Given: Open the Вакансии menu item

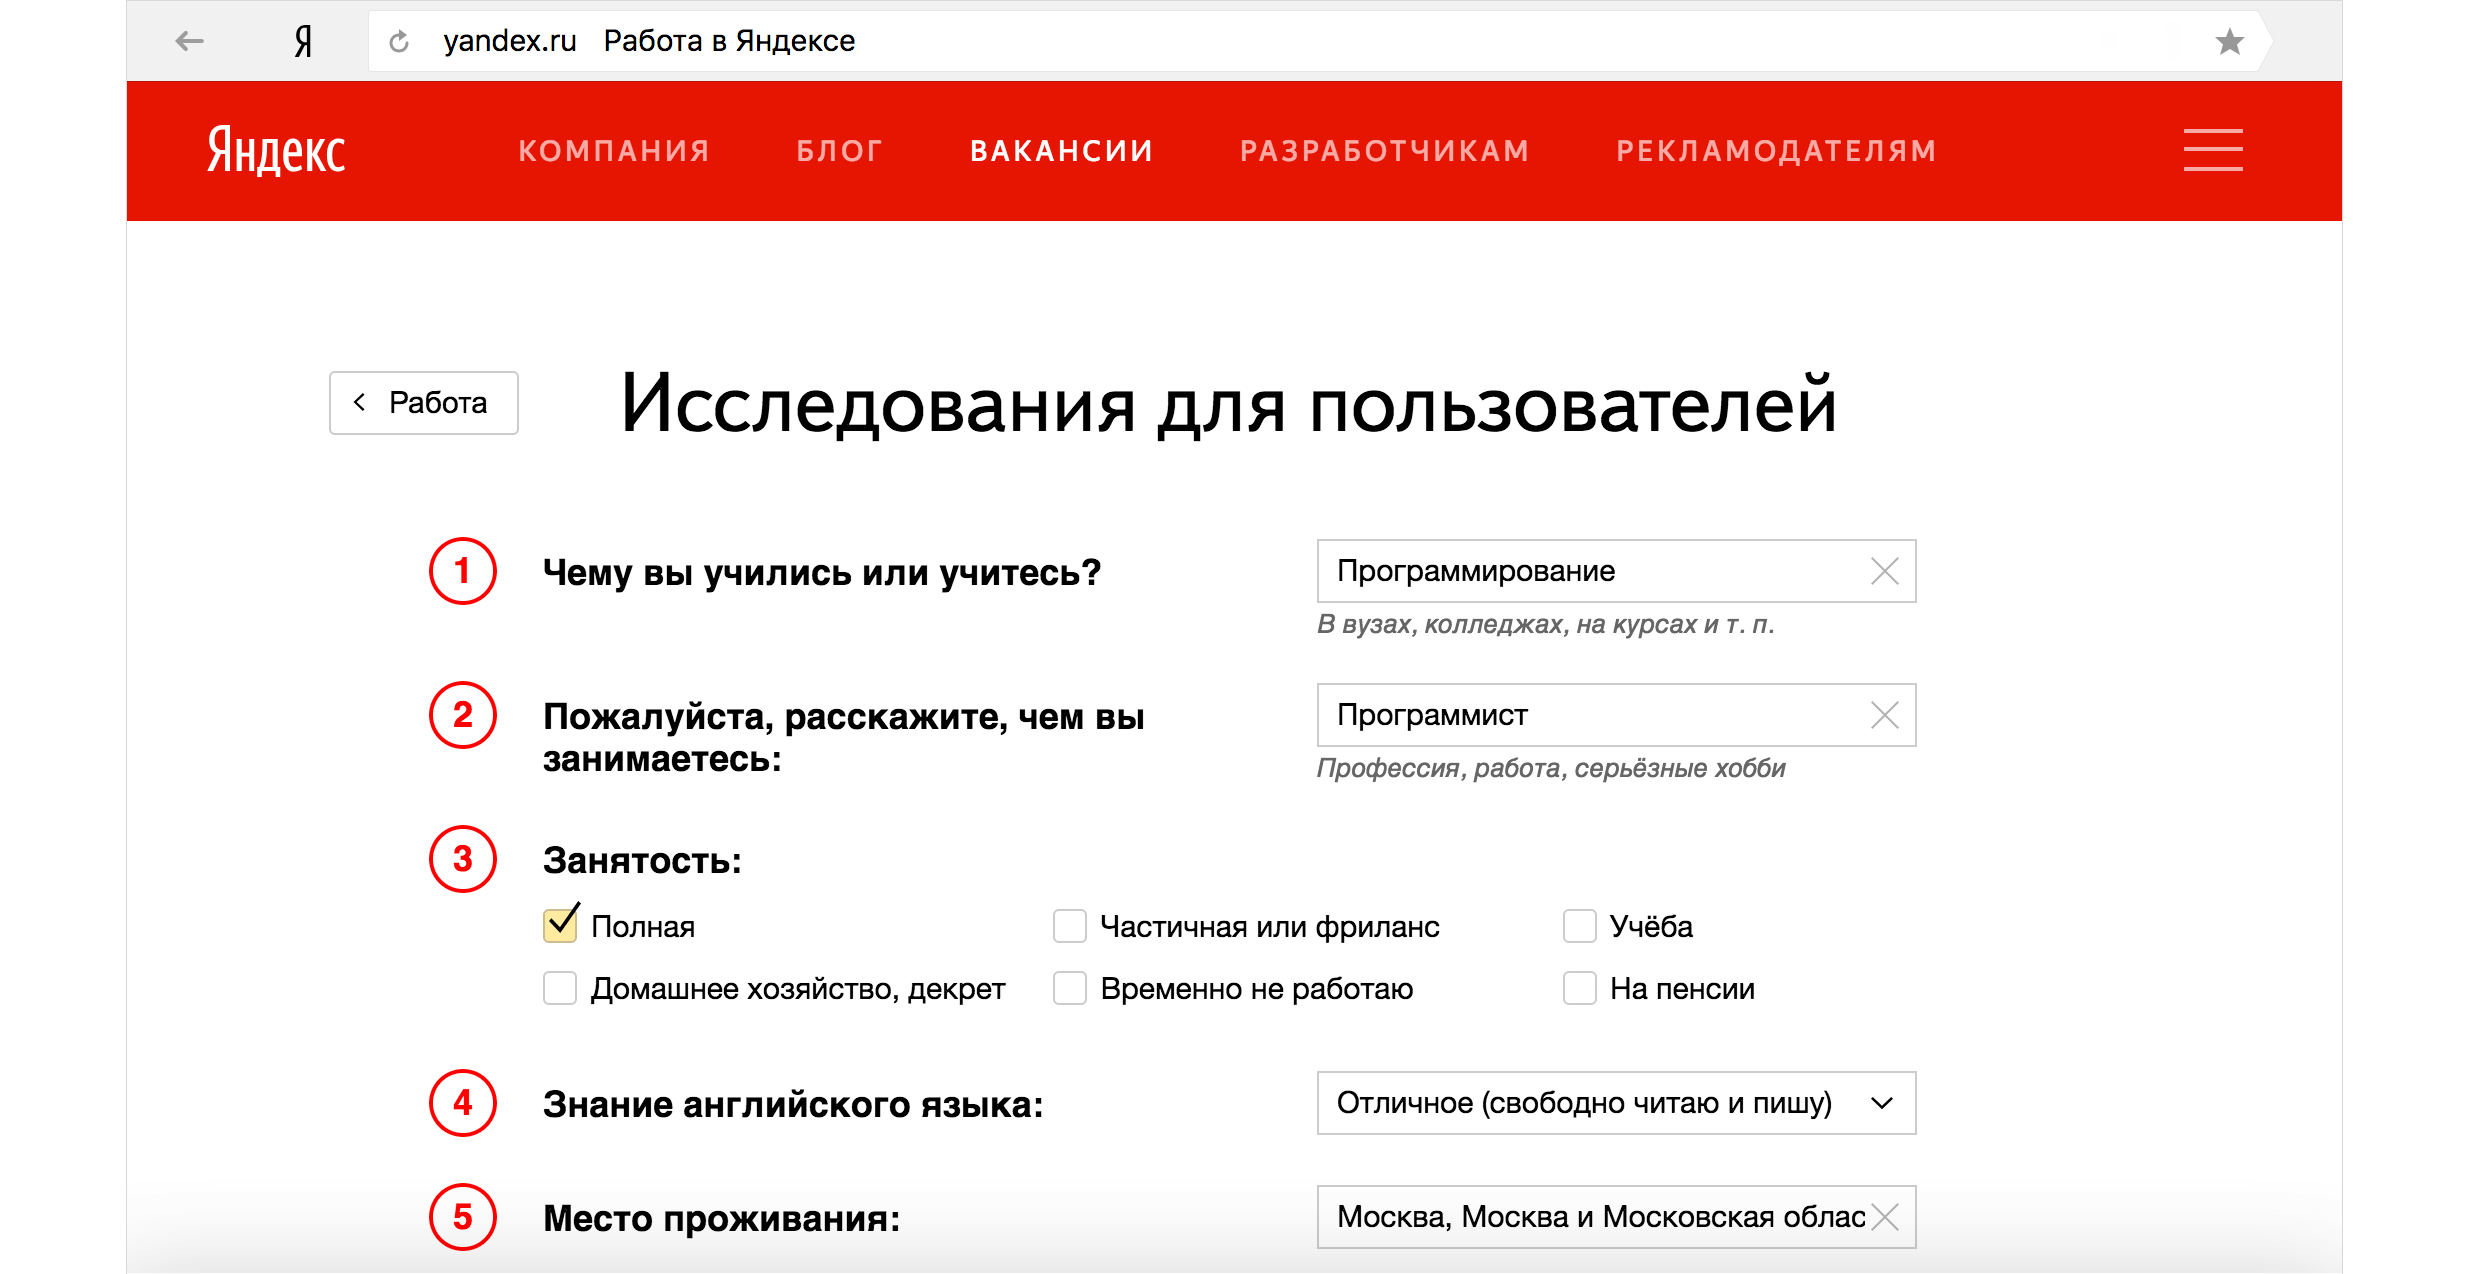Looking at the screenshot, I should [x=1062, y=151].
